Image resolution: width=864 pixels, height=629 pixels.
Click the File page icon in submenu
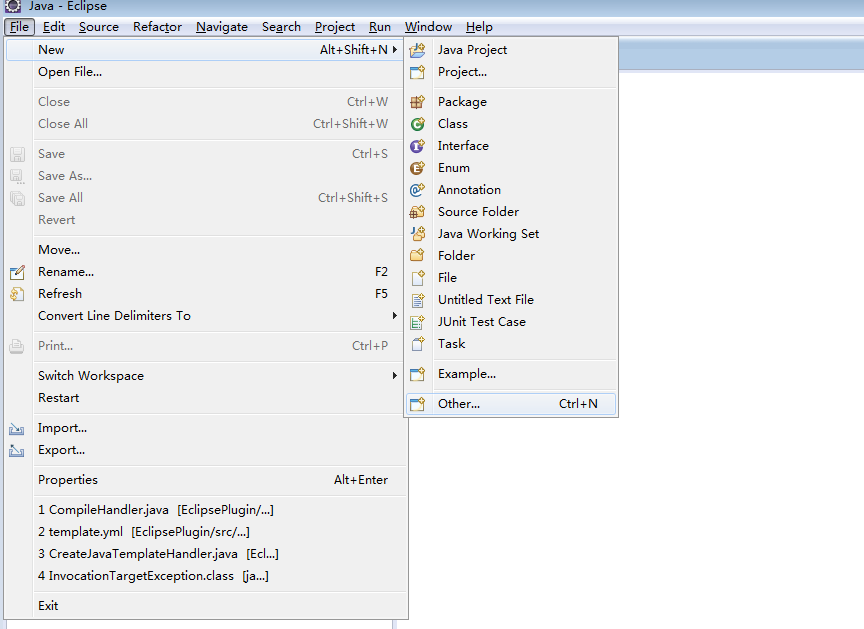[418, 278]
